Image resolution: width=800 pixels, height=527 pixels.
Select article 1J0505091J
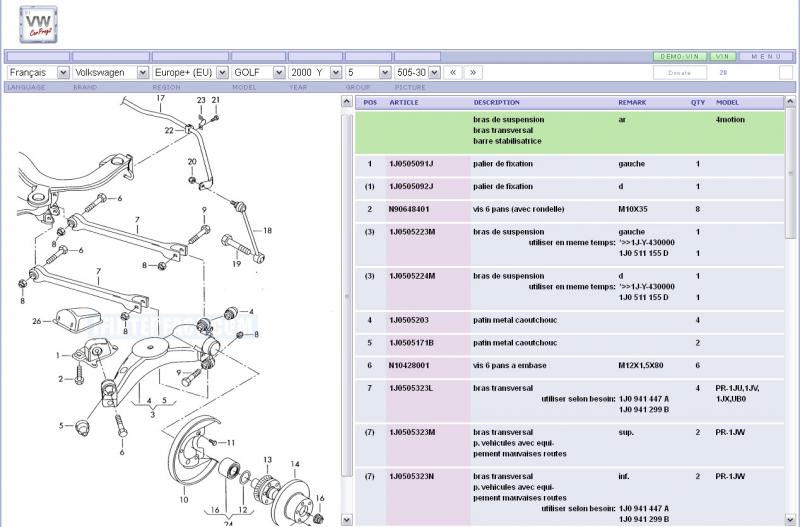(411, 164)
